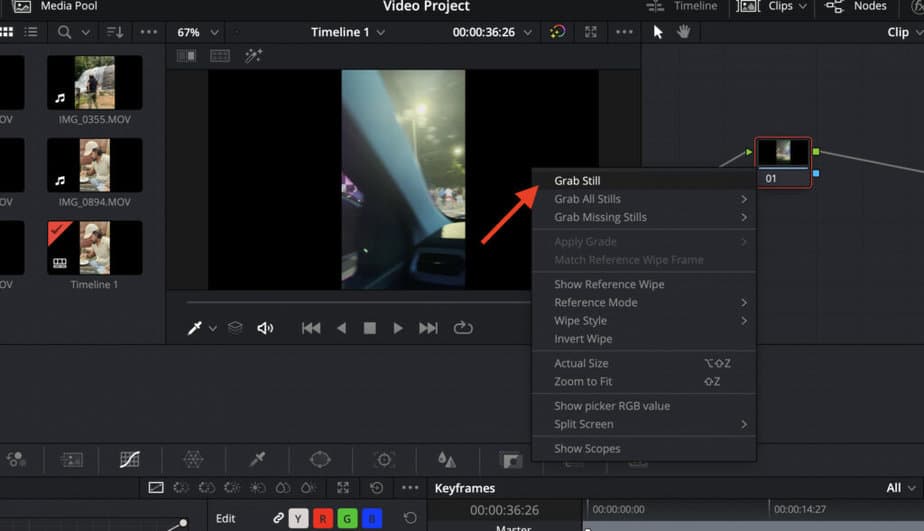This screenshot has width=924, height=531.
Task: Choose Zoom to Fit menu option
Action: pyautogui.click(x=644, y=381)
